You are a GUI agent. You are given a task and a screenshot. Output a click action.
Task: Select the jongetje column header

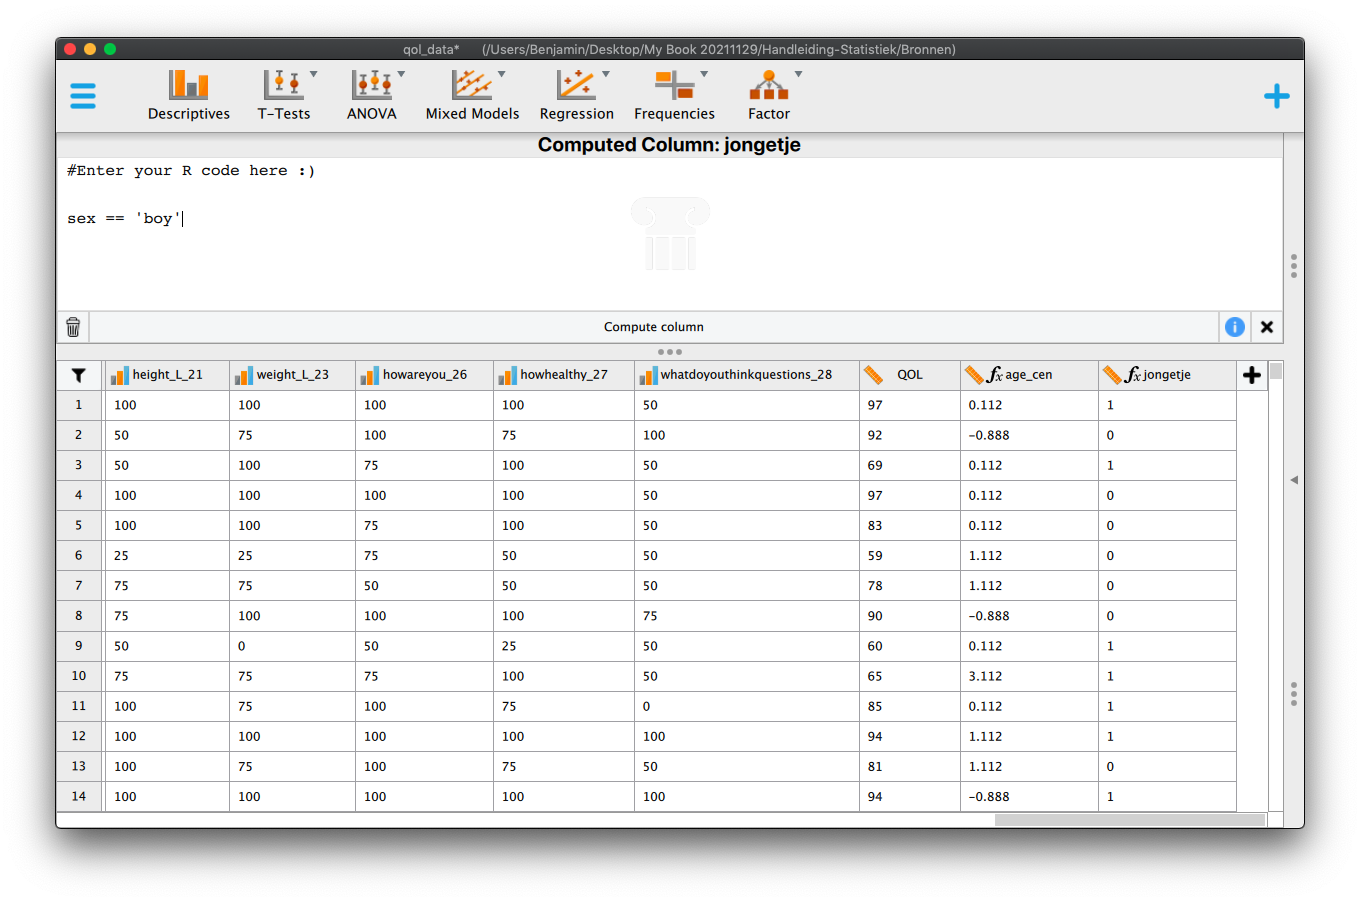(1167, 375)
